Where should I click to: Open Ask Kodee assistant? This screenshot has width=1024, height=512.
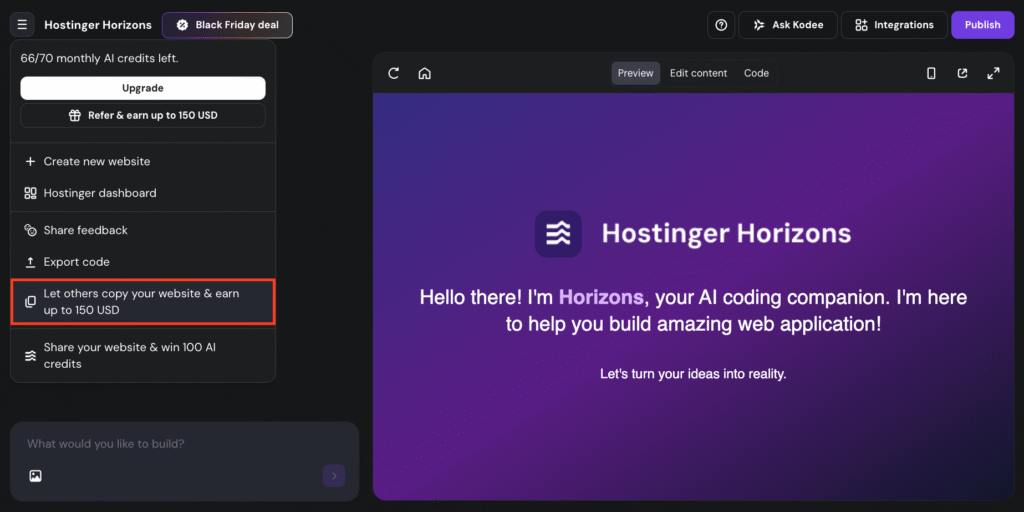click(x=788, y=25)
